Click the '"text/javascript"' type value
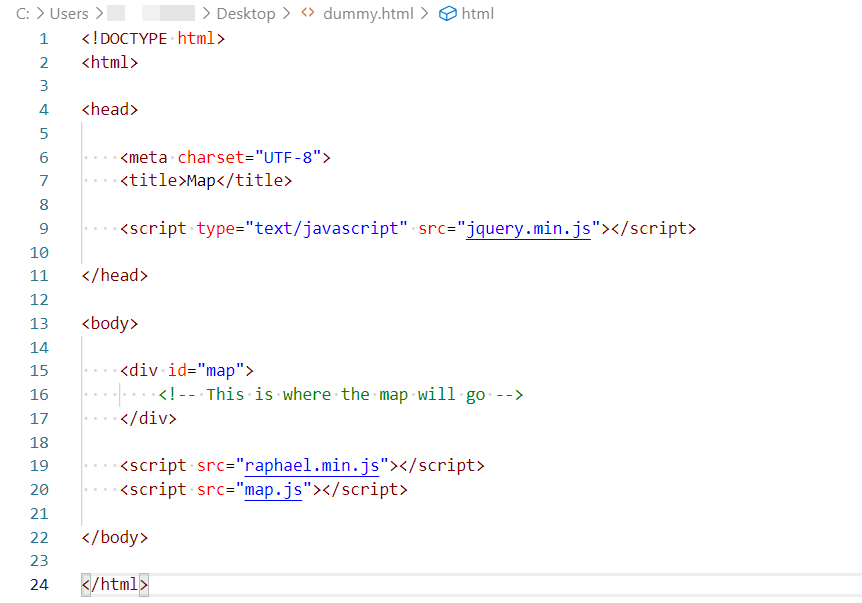This screenshot has width=862, height=603. pyautogui.click(x=327, y=228)
